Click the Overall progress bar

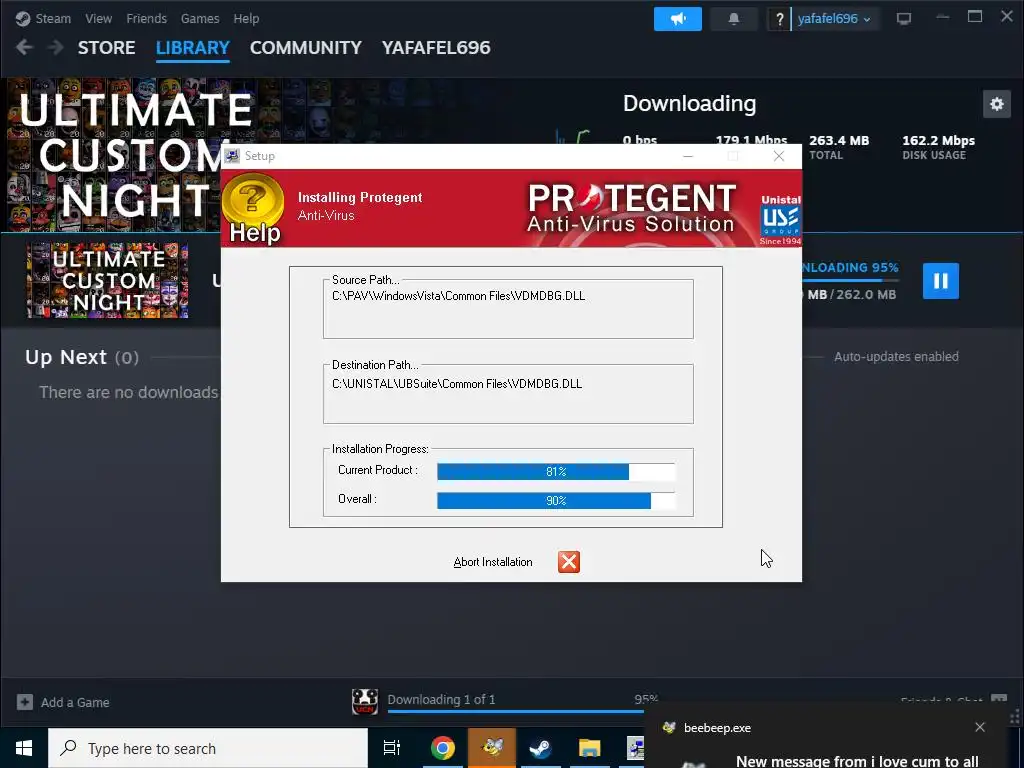click(x=556, y=500)
